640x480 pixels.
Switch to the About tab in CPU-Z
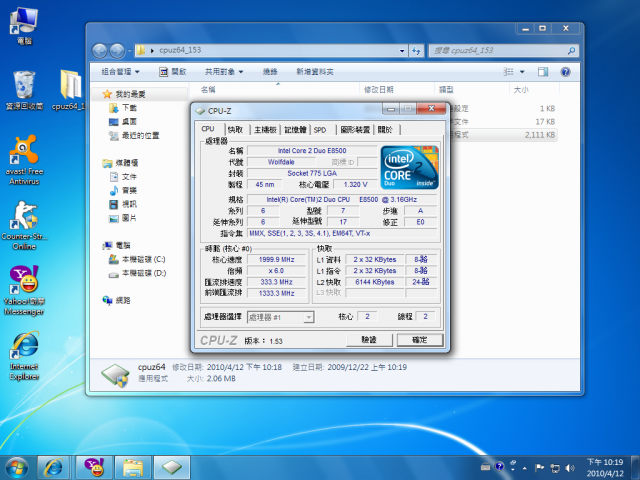385,130
